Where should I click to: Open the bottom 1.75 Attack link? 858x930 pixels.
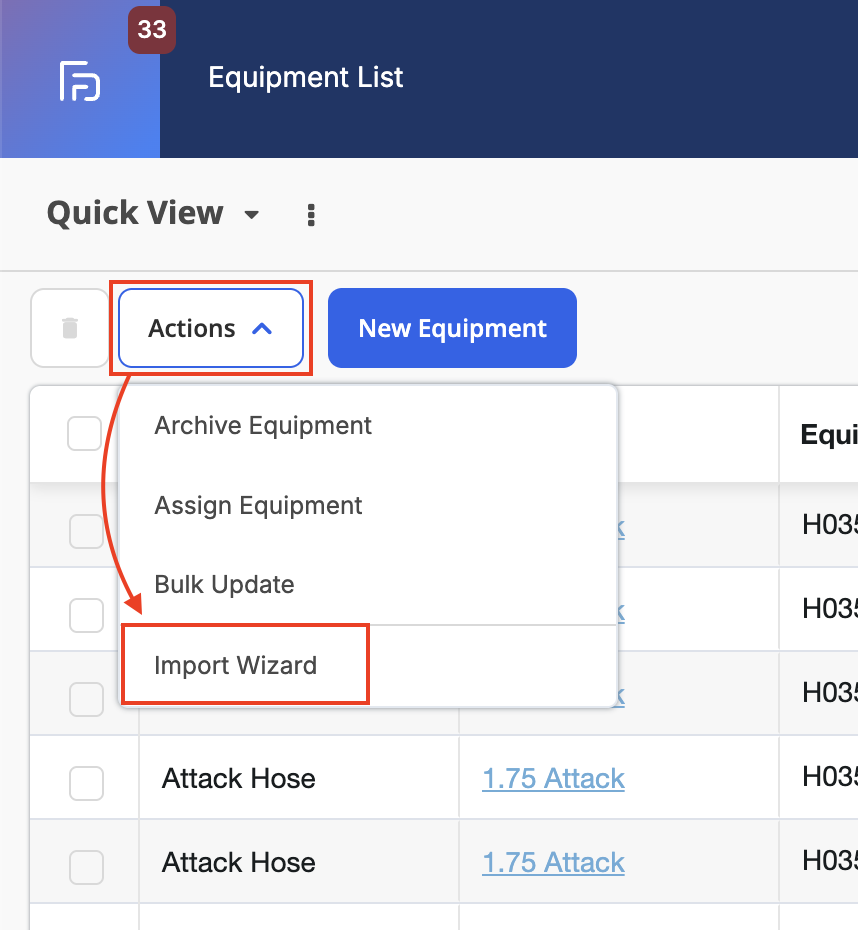pos(553,862)
